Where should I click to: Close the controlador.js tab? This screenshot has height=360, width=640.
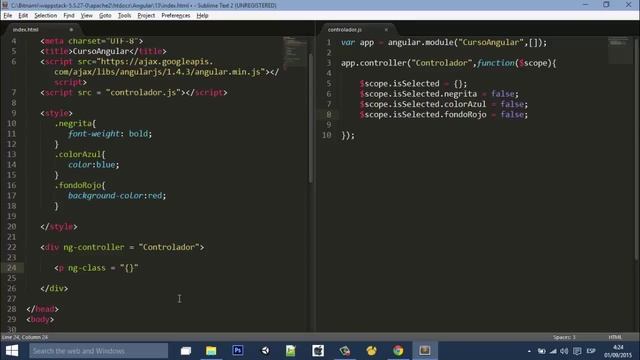coord(386,30)
